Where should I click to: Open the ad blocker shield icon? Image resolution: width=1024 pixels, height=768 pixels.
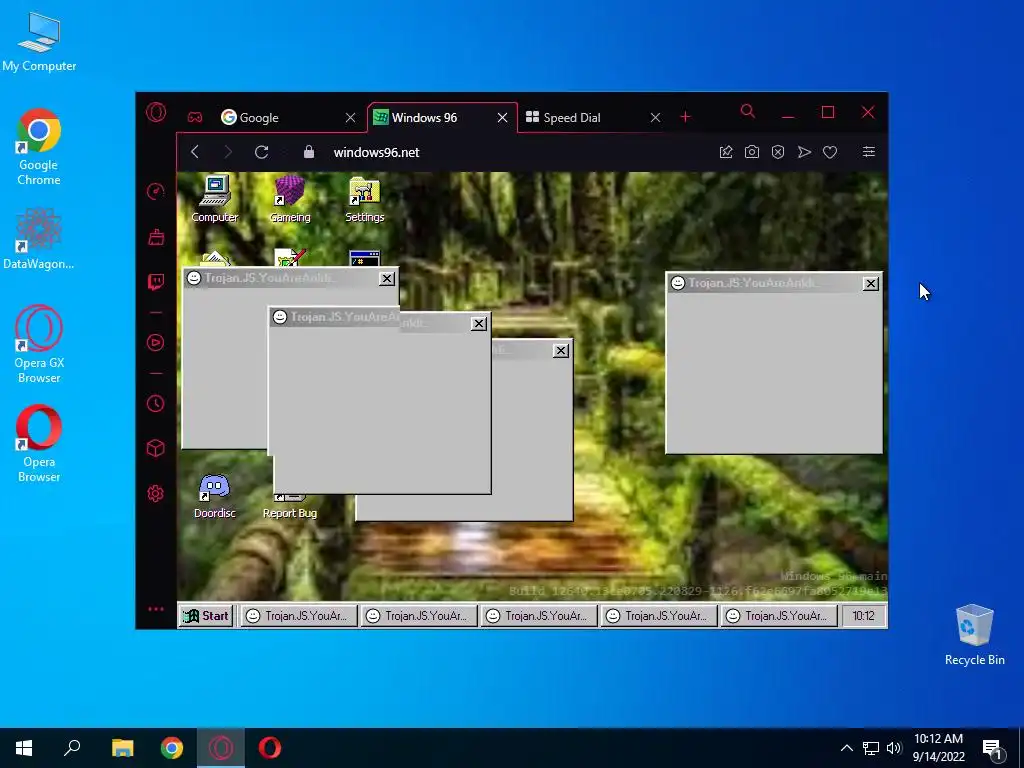click(x=778, y=152)
